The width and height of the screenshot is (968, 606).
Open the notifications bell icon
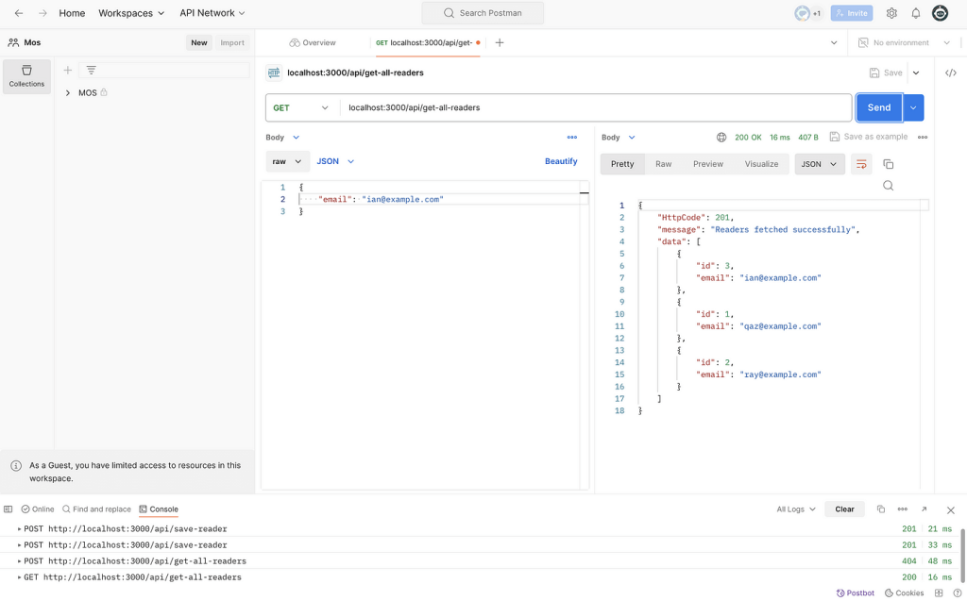point(916,13)
